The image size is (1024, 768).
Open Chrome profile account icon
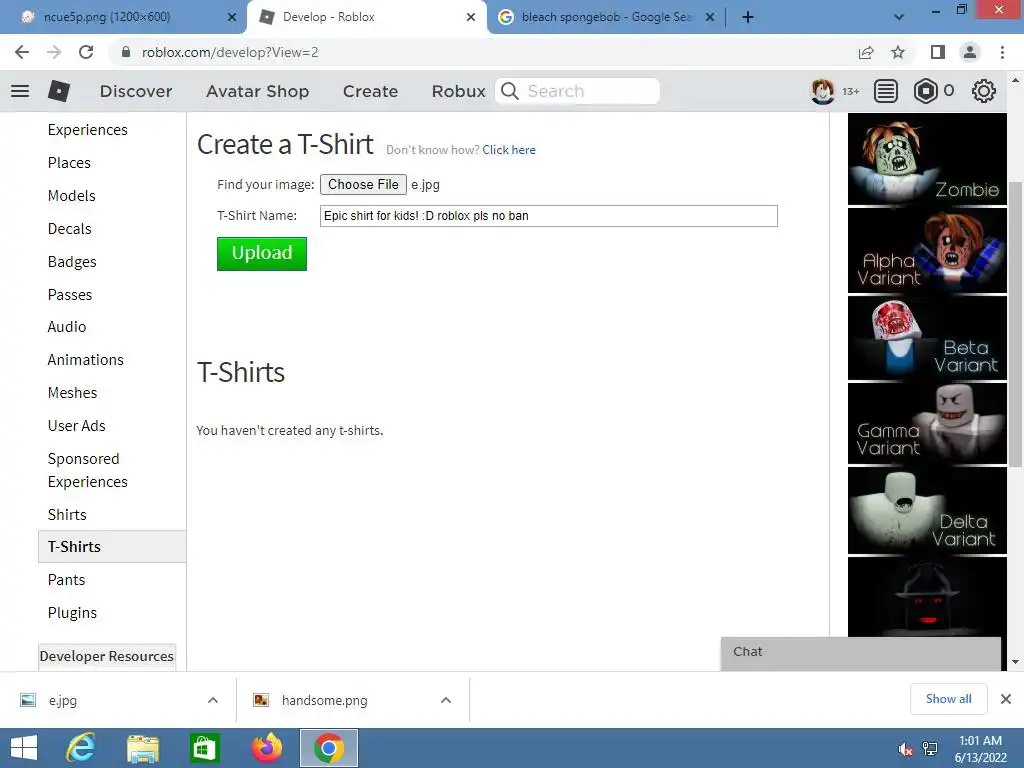970,52
